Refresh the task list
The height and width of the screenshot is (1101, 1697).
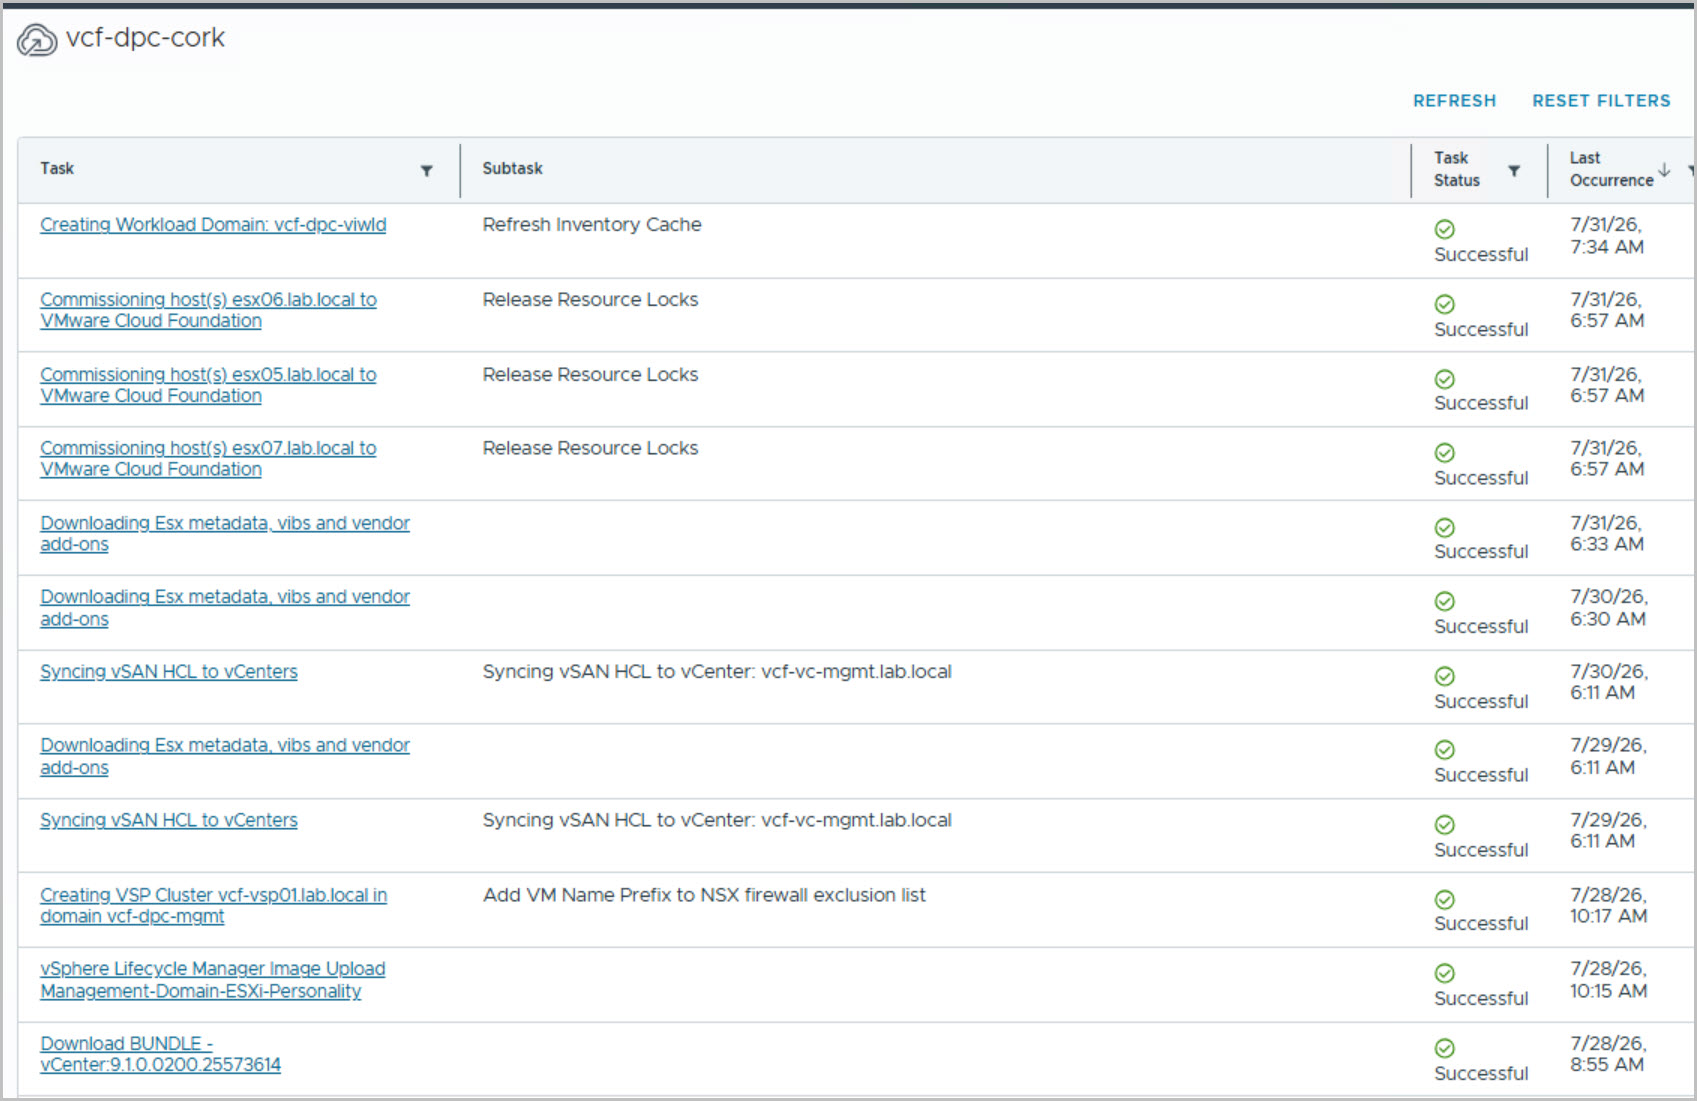[x=1454, y=101]
